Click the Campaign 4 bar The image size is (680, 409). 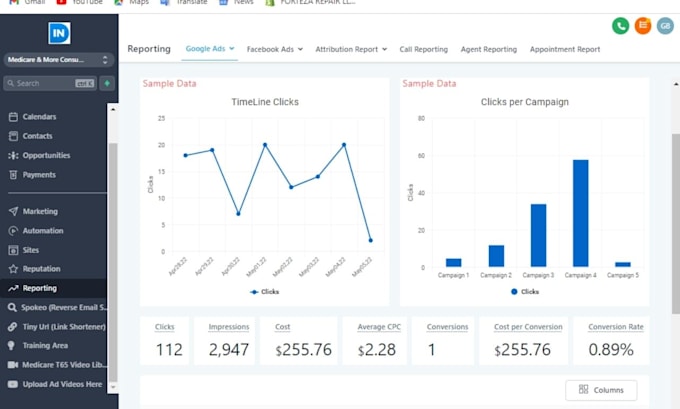click(x=581, y=213)
